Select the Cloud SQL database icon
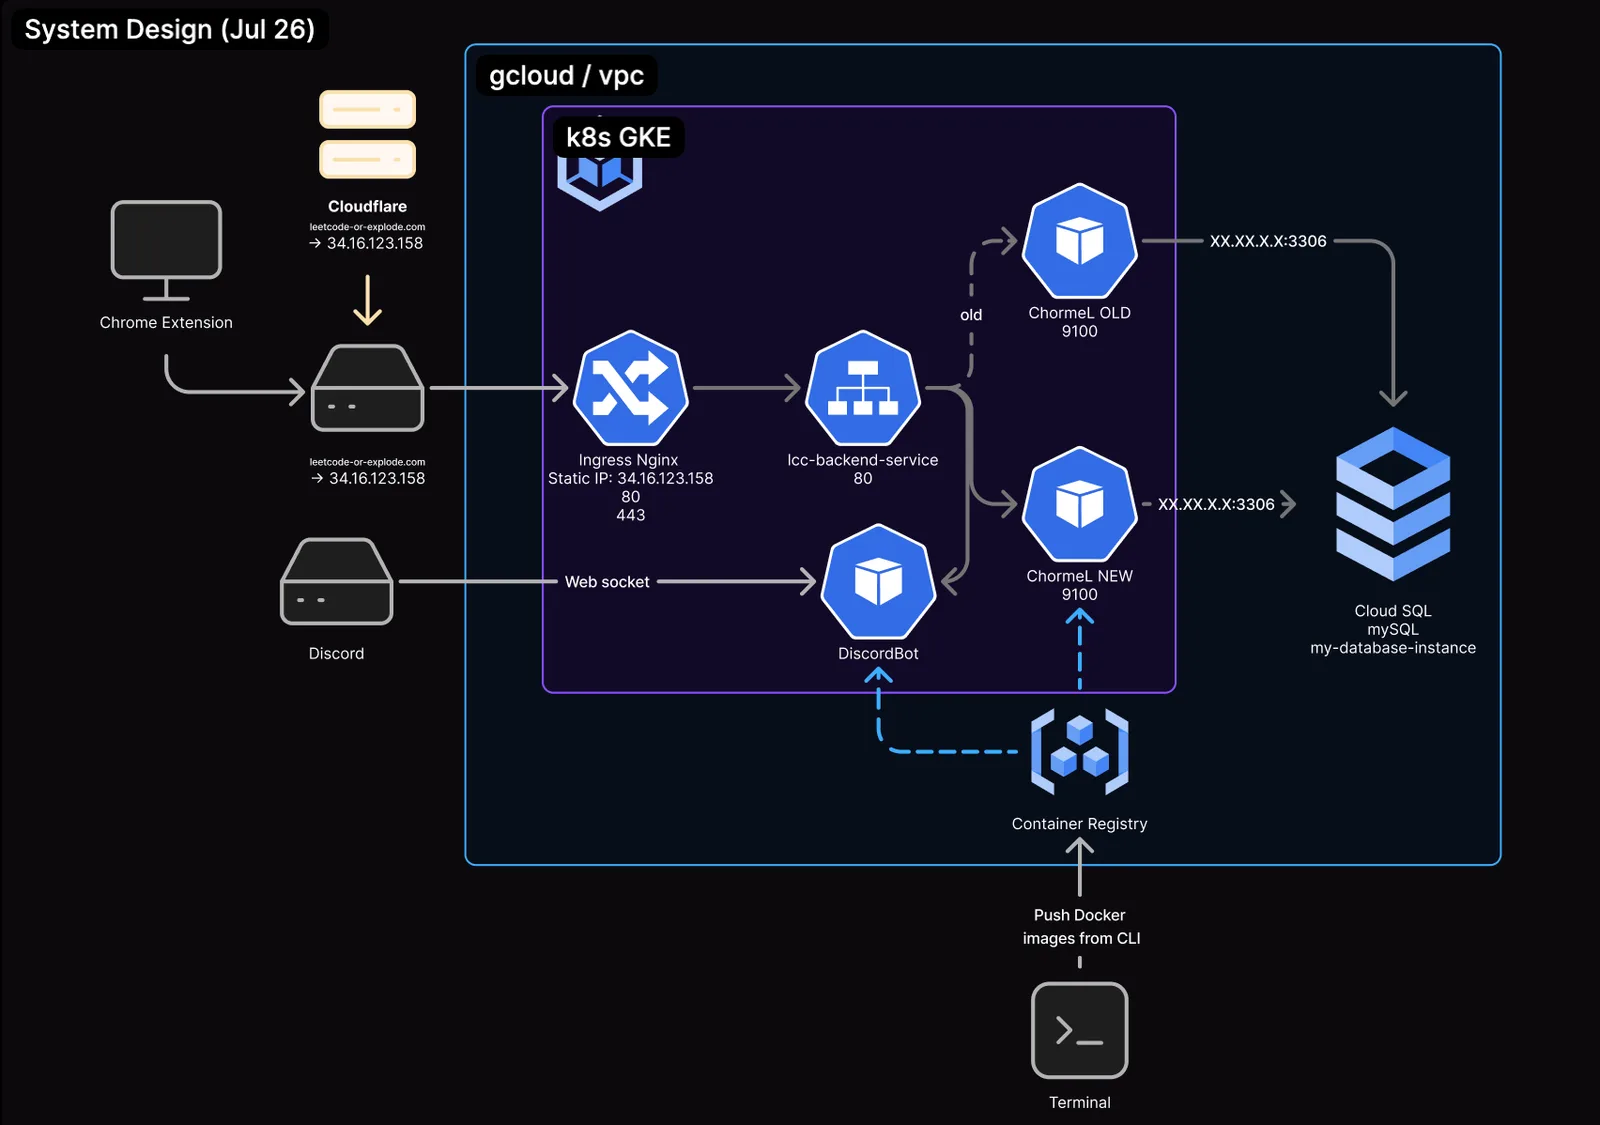 tap(1393, 504)
